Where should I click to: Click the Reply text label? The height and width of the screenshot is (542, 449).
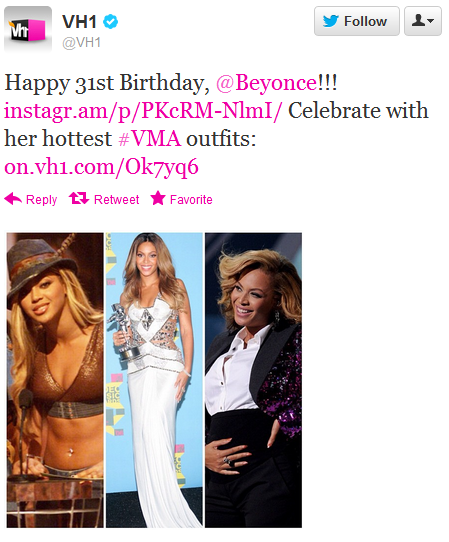(x=41, y=200)
